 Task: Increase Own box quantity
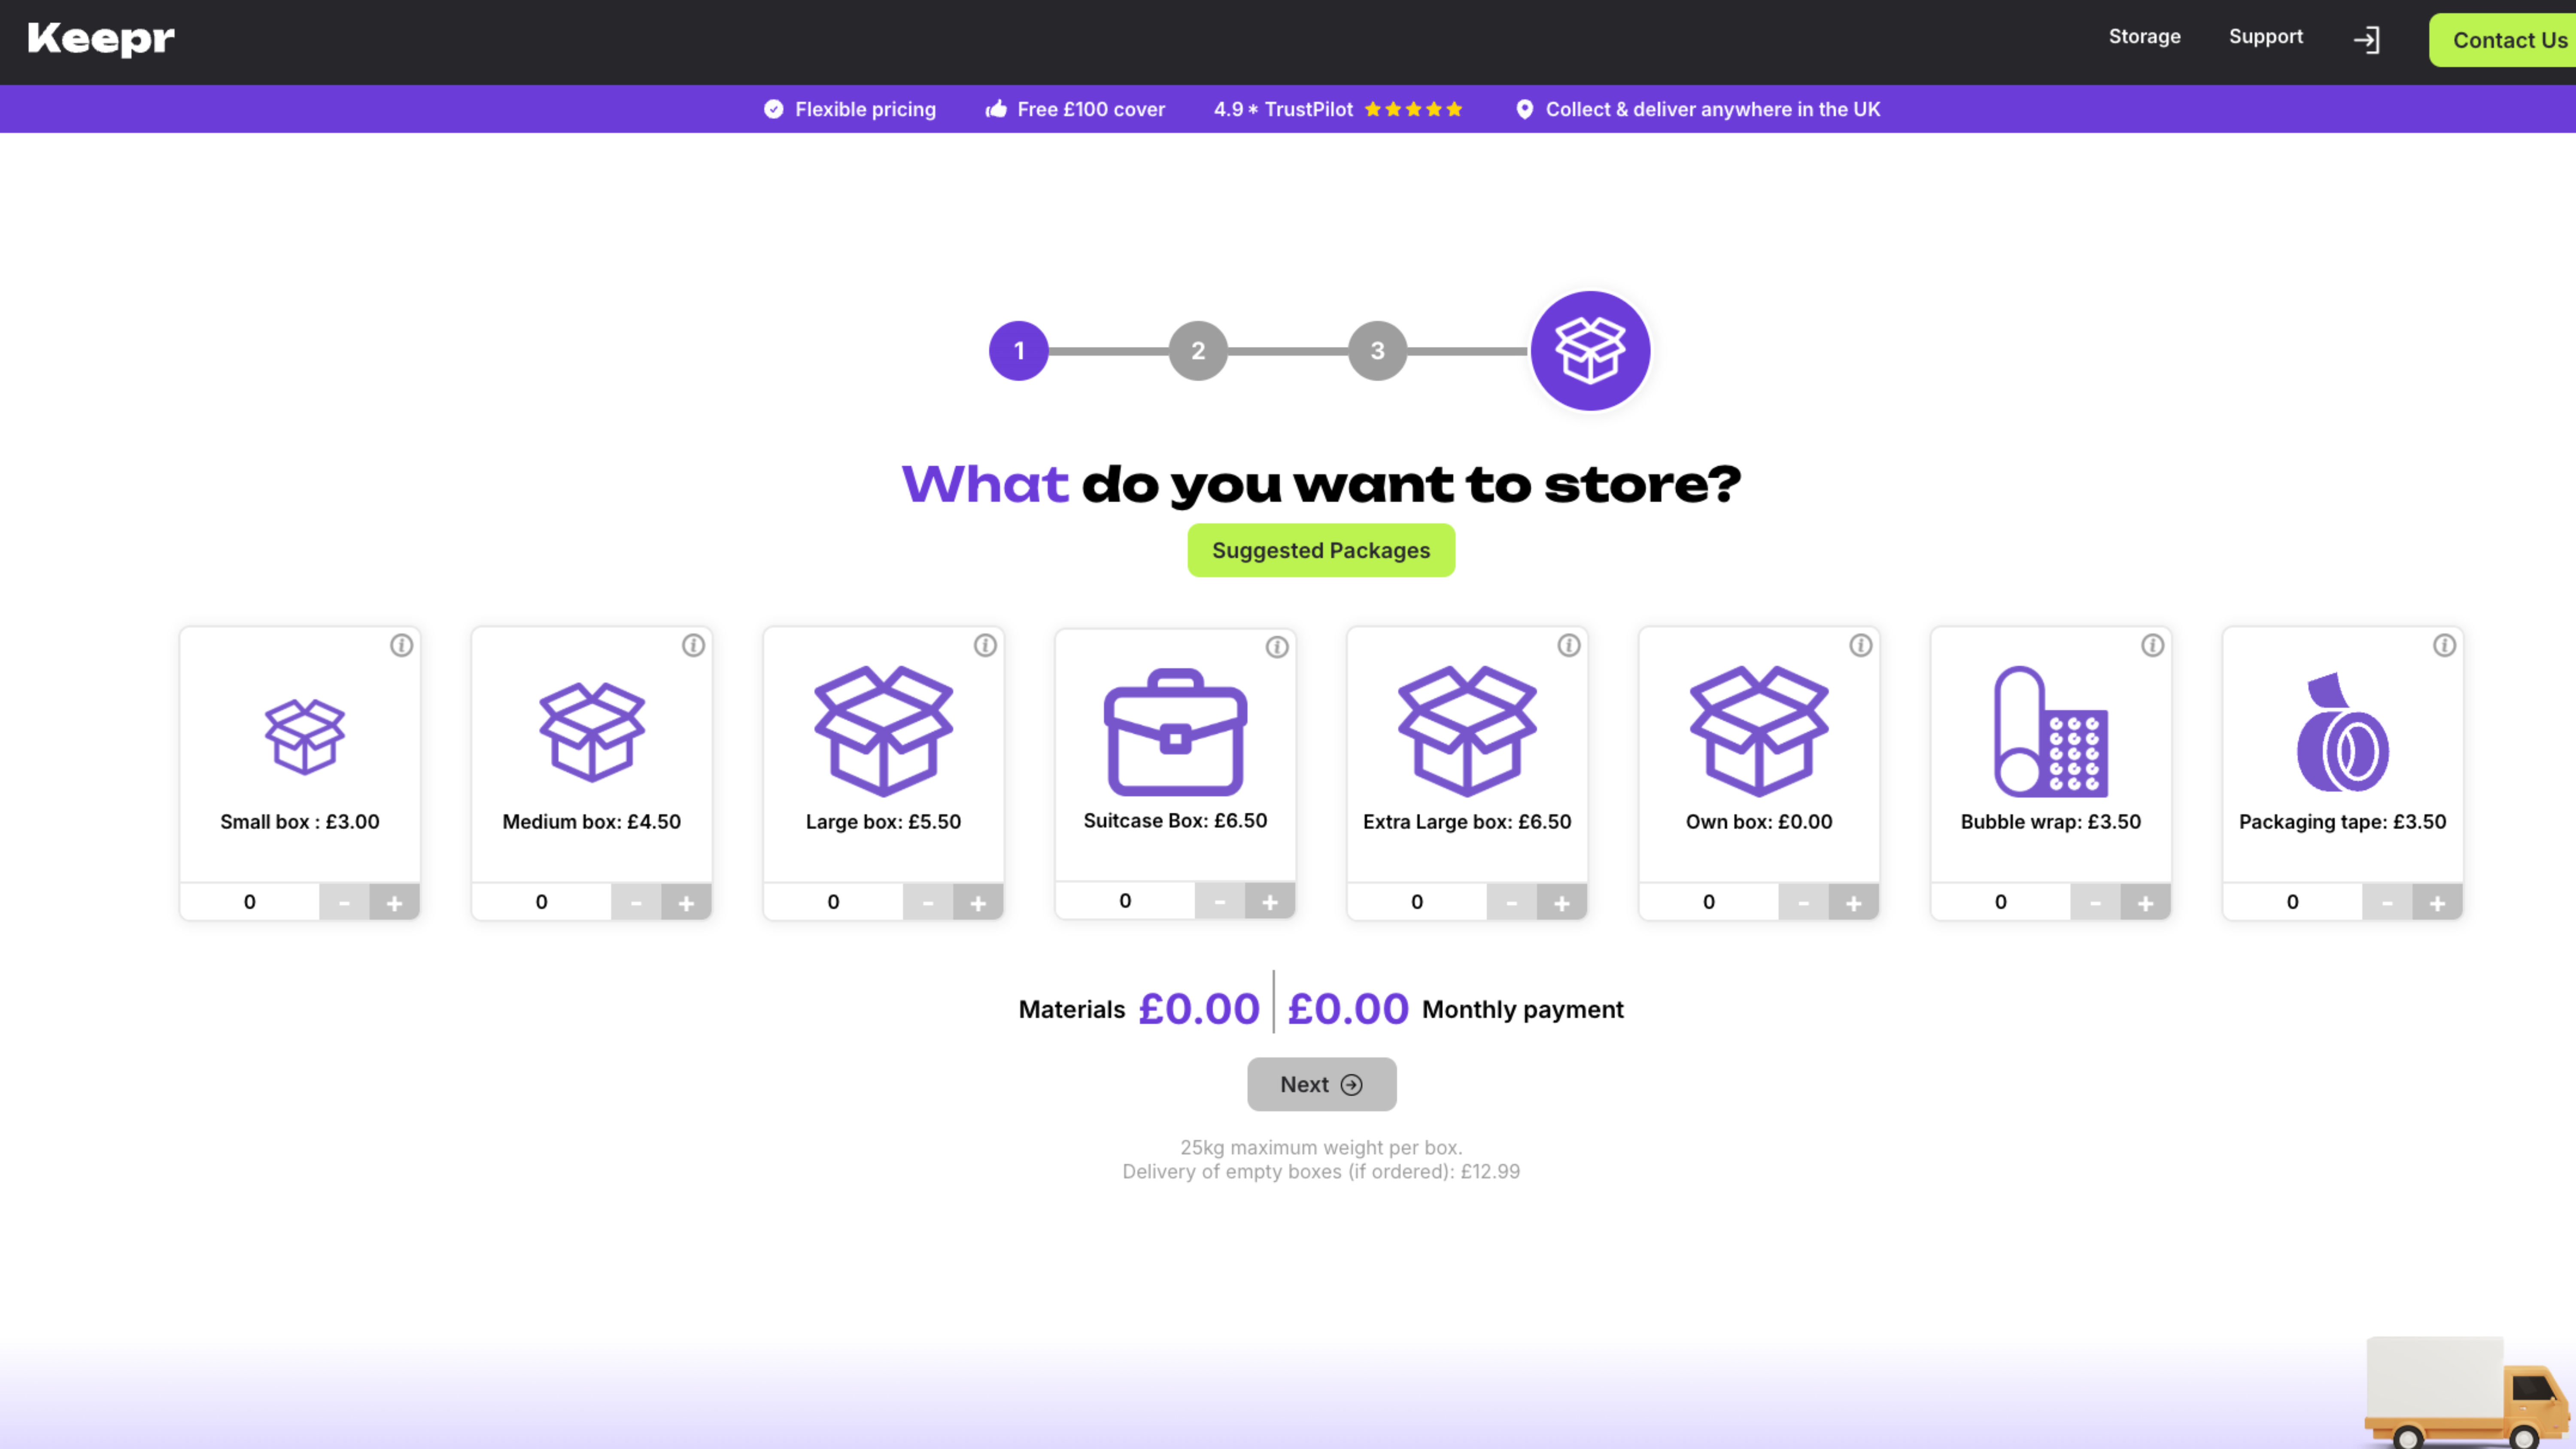(1853, 902)
